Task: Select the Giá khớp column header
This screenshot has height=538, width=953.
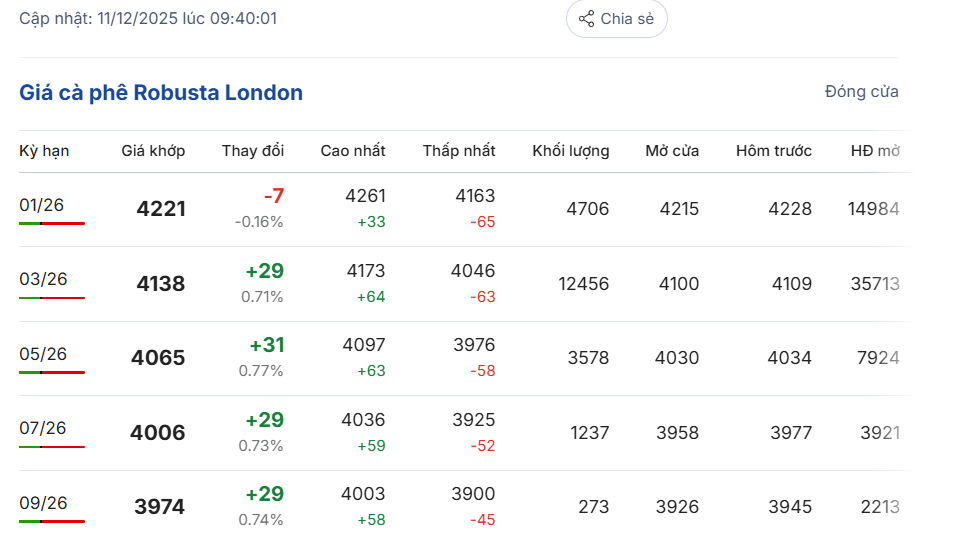Action: (153, 151)
